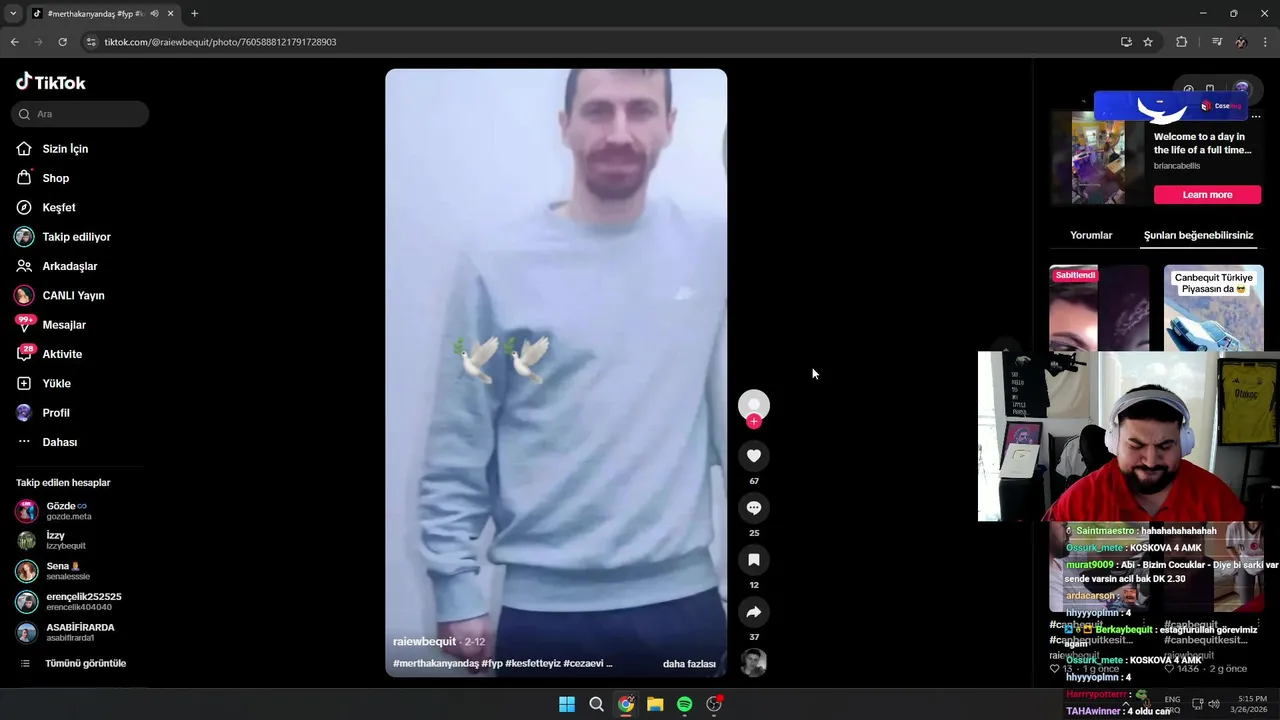Open sound disc thumbnail
Image resolution: width=1280 pixels, height=720 pixels.
754,662
